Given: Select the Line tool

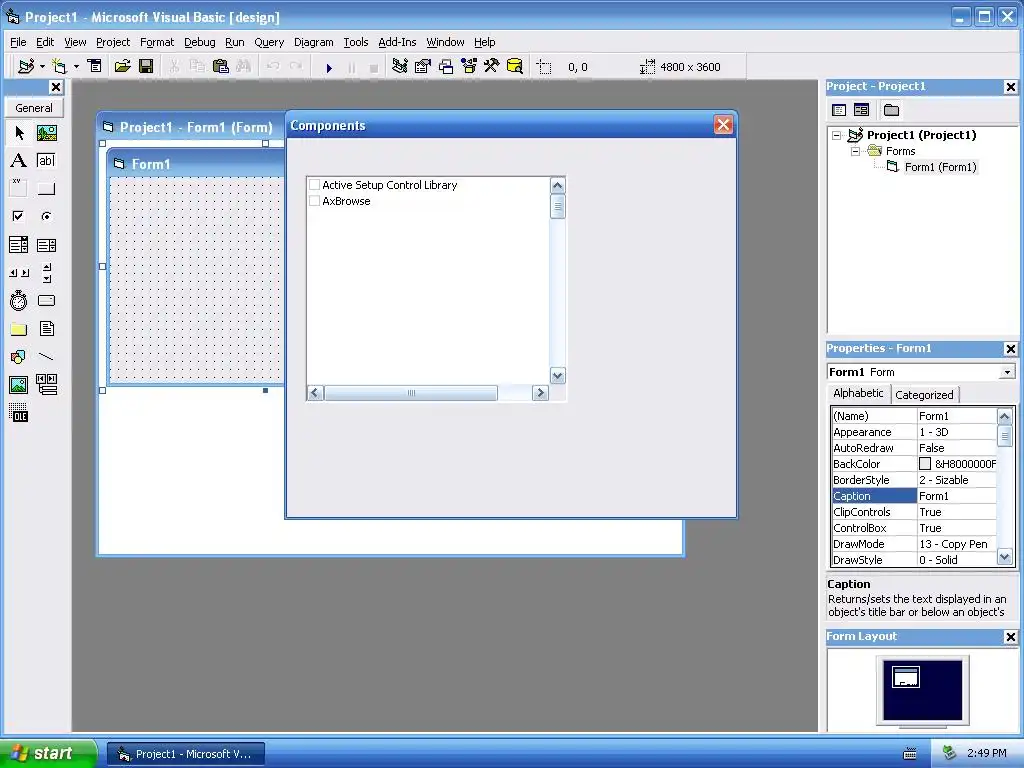Looking at the screenshot, I should tap(46, 357).
